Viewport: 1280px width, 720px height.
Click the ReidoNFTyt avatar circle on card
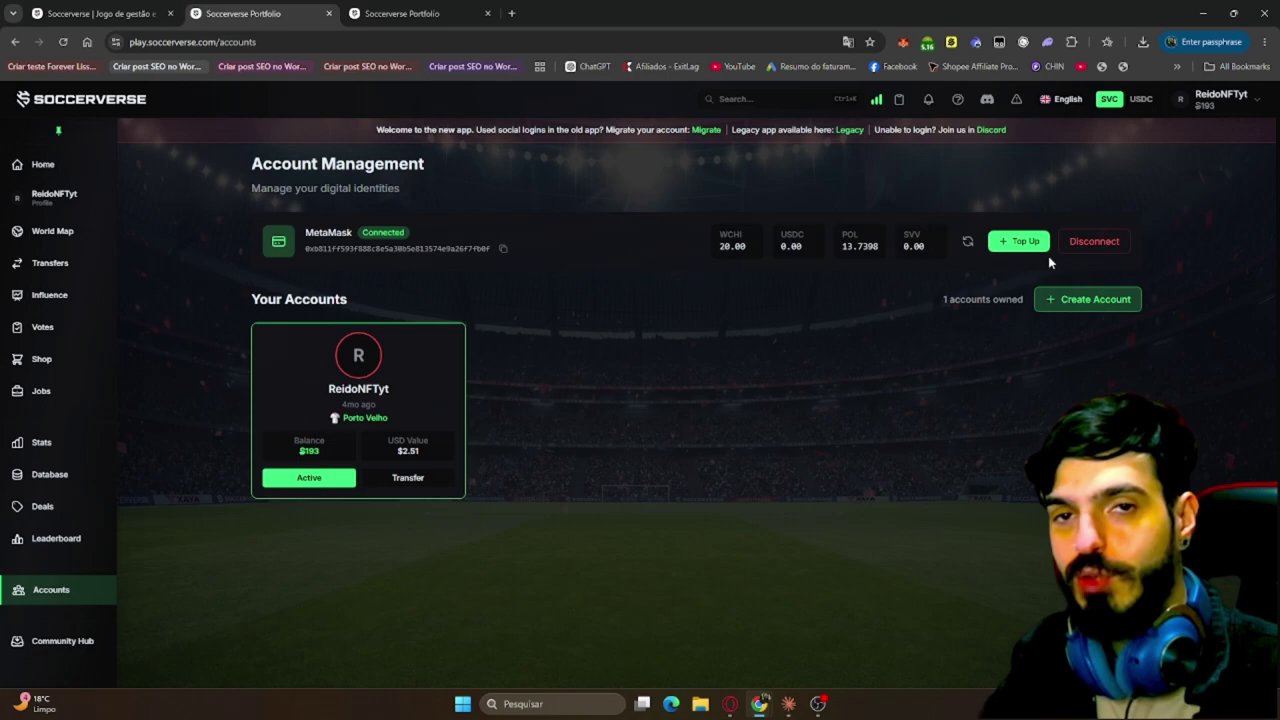[x=358, y=355]
